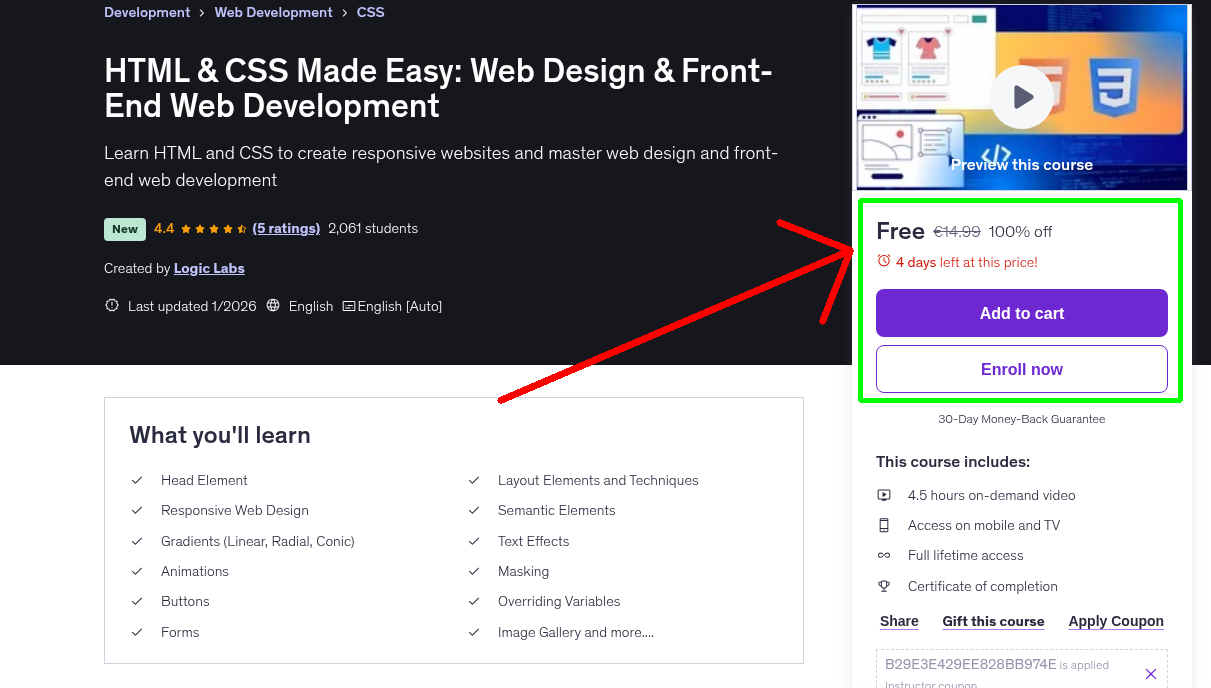1211x688 pixels.
Task: Click Enroll now
Action: [1021, 368]
